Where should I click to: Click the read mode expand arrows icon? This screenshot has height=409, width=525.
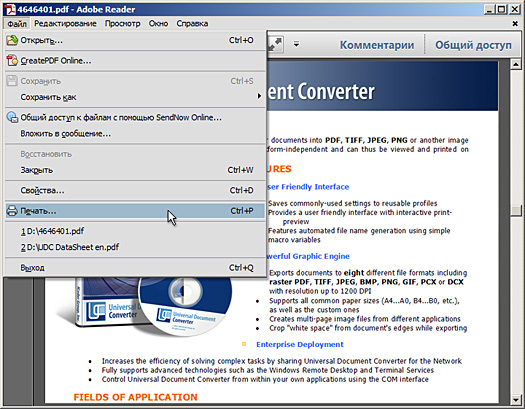pyautogui.click(x=275, y=45)
